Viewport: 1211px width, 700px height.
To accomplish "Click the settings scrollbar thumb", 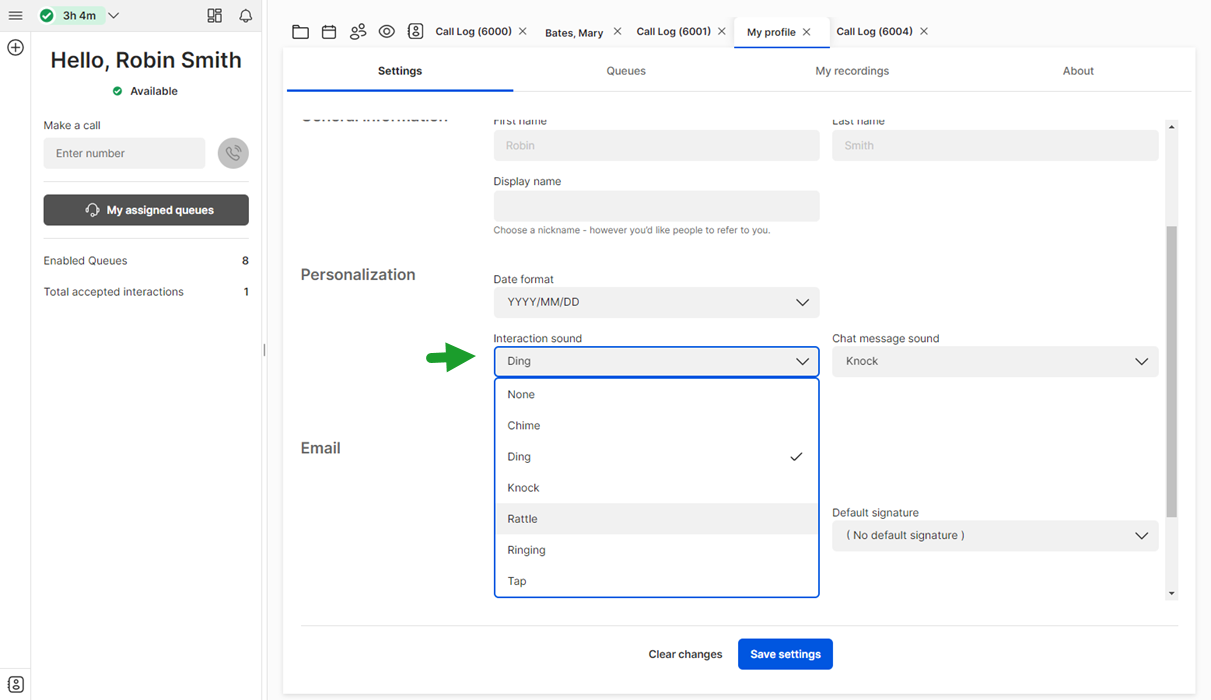I will [1172, 371].
